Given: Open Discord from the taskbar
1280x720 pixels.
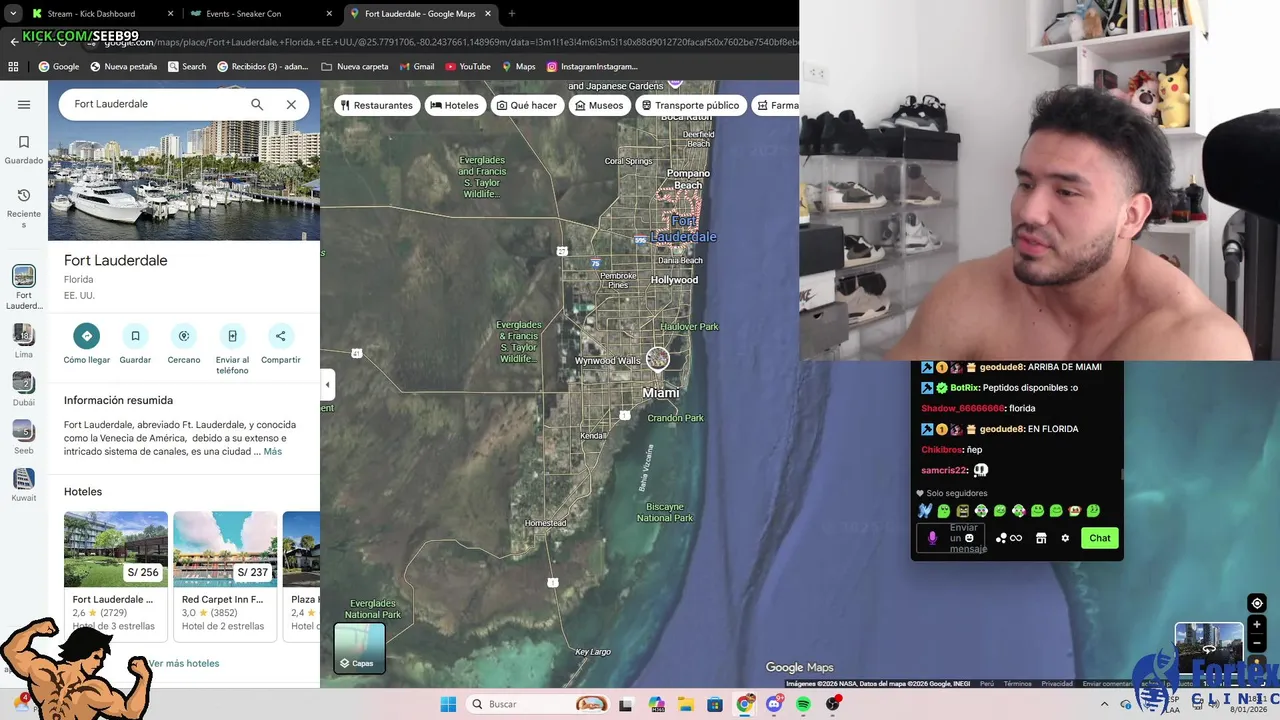Looking at the screenshot, I should pyautogui.click(x=774, y=704).
